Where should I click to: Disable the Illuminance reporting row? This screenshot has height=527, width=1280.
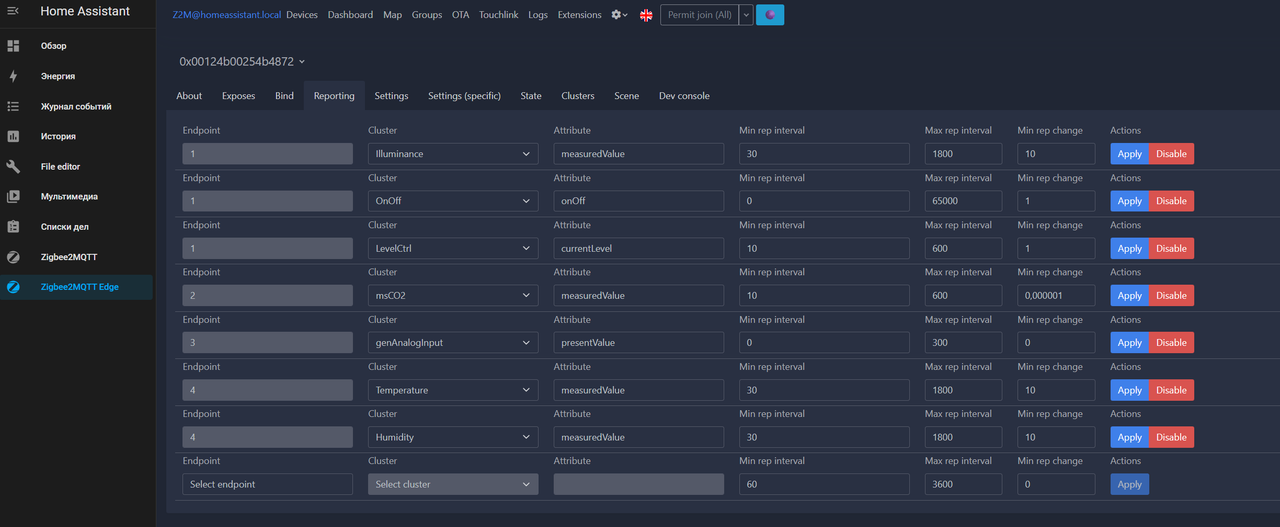[1172, 154]
